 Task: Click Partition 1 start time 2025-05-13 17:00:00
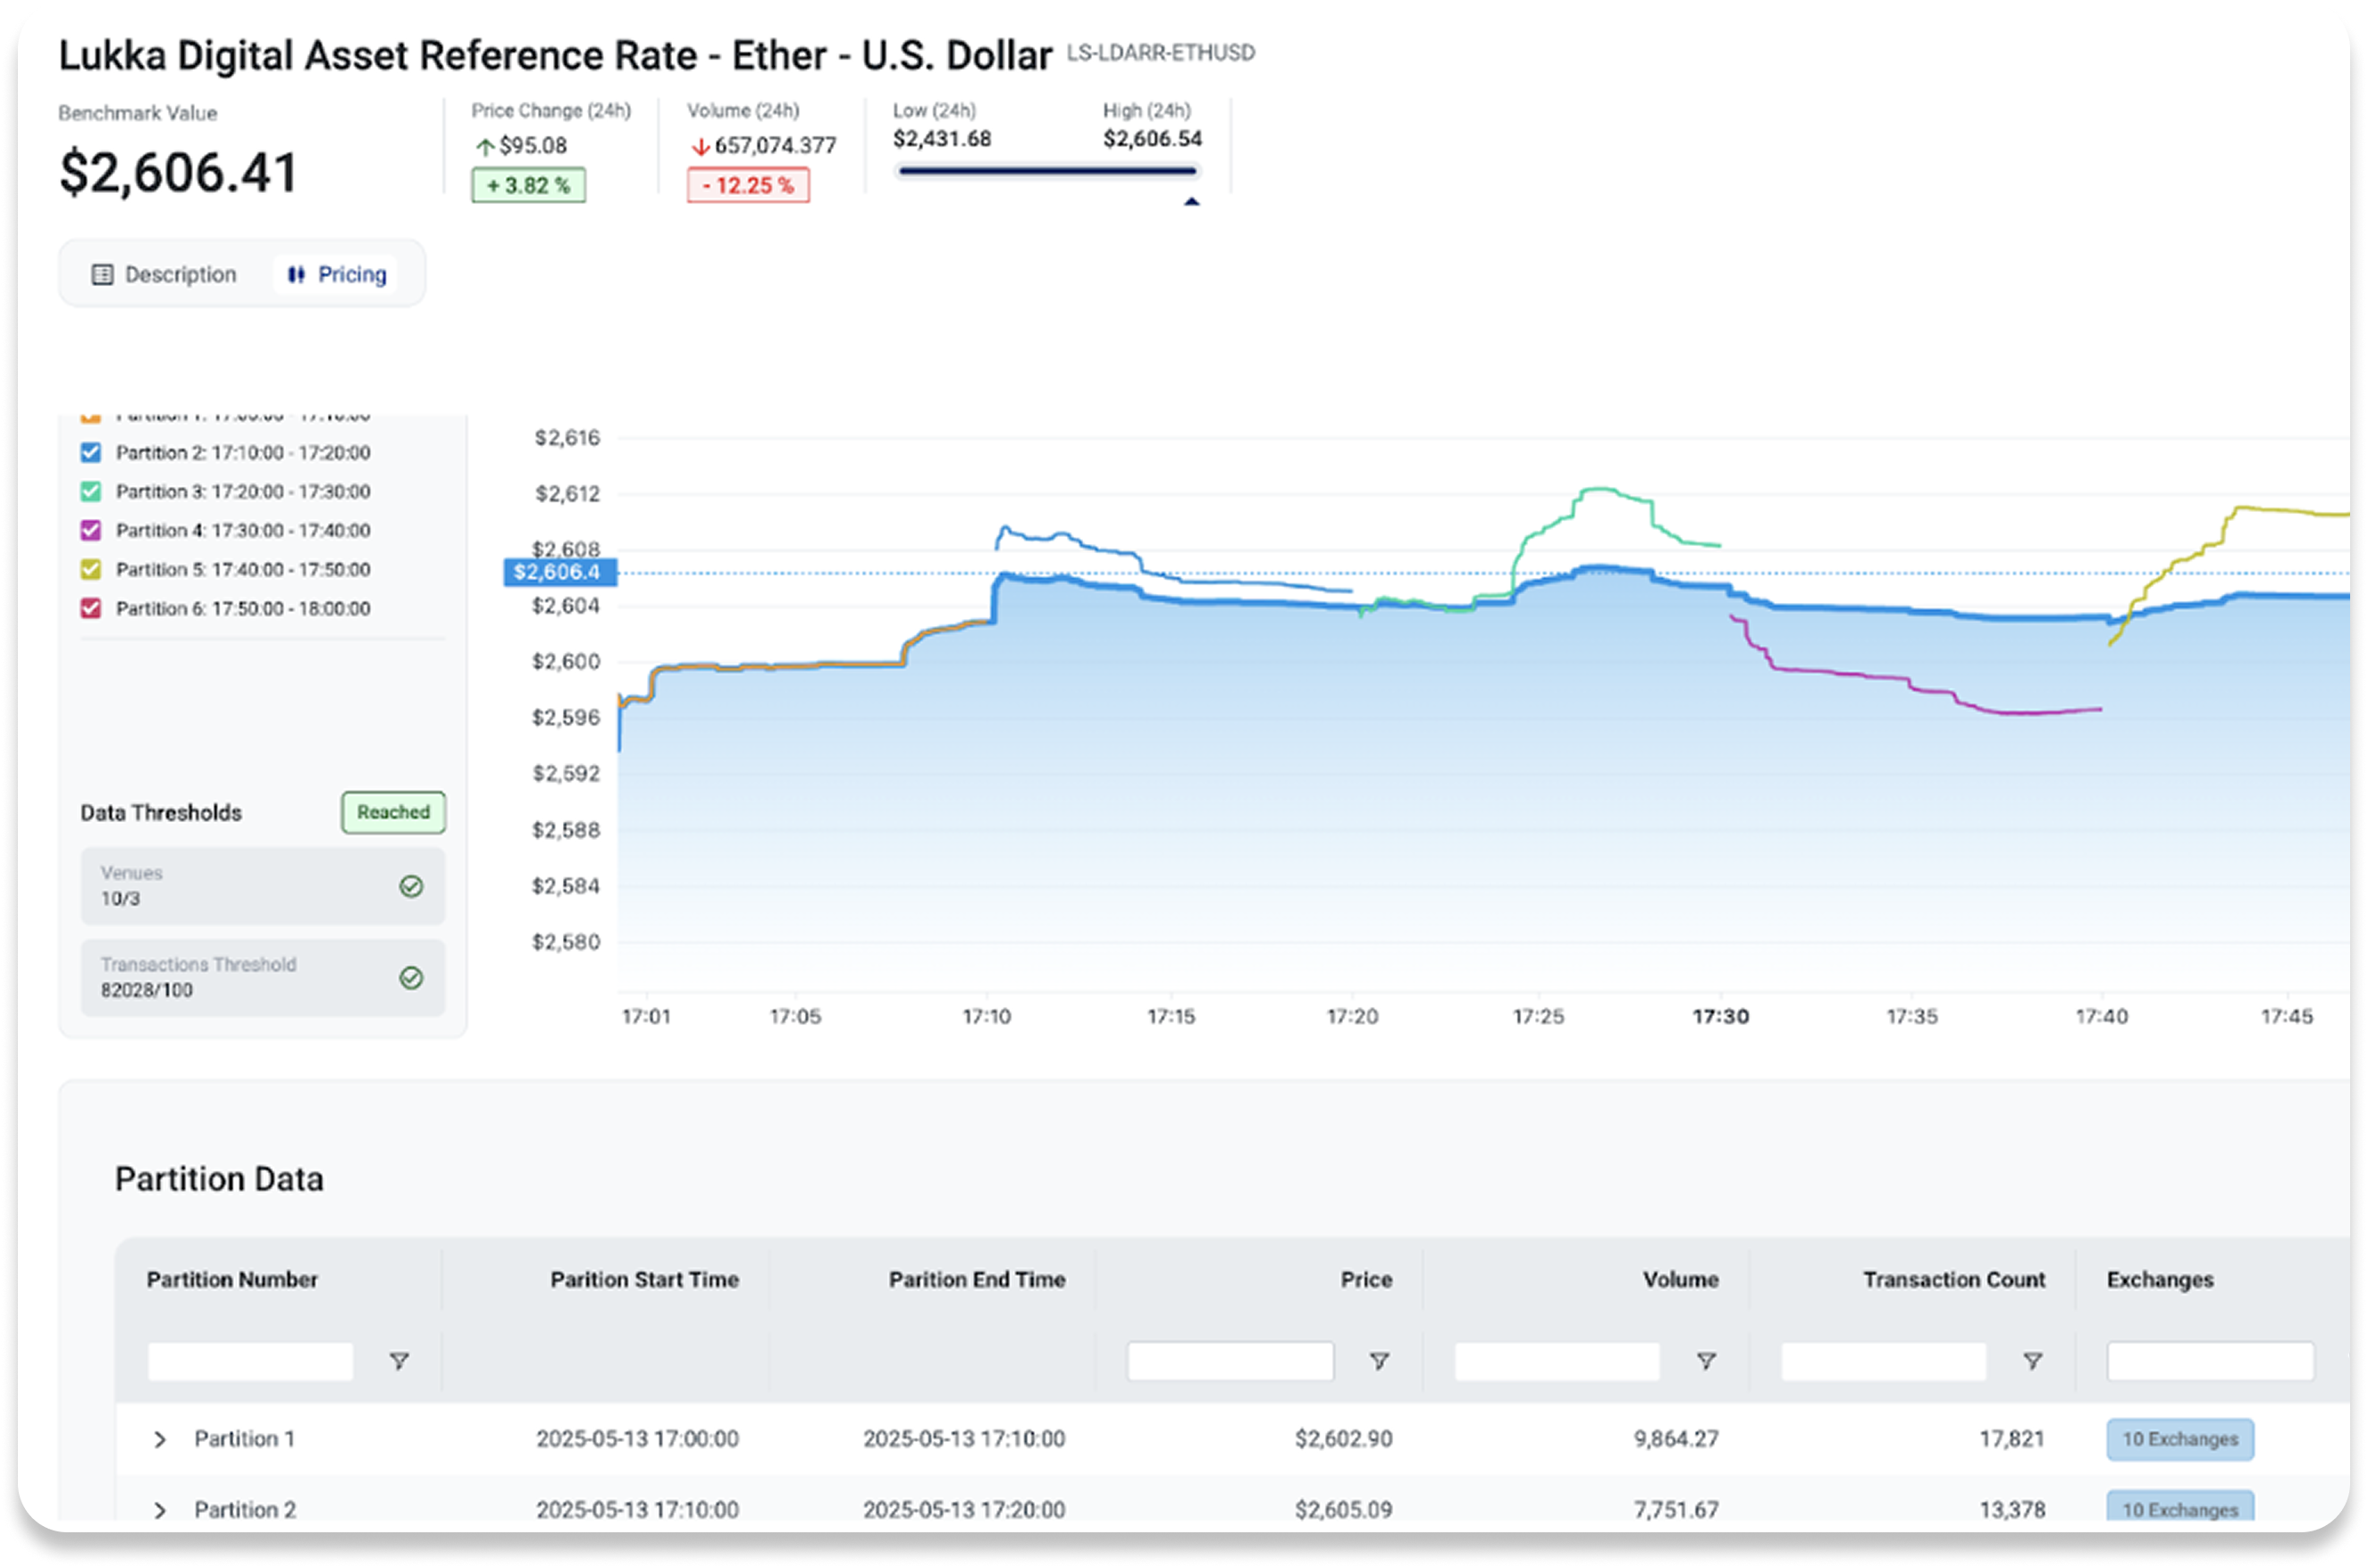637,1439
